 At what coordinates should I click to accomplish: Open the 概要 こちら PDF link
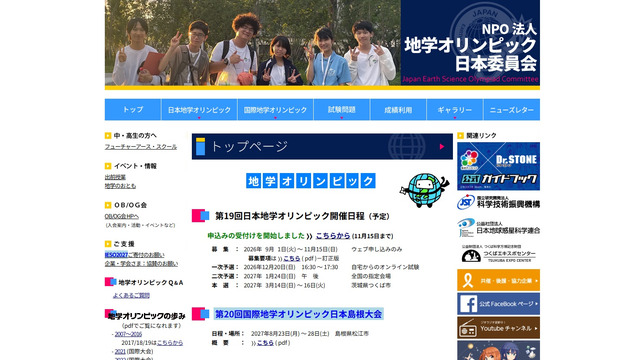tap(265, 343)
